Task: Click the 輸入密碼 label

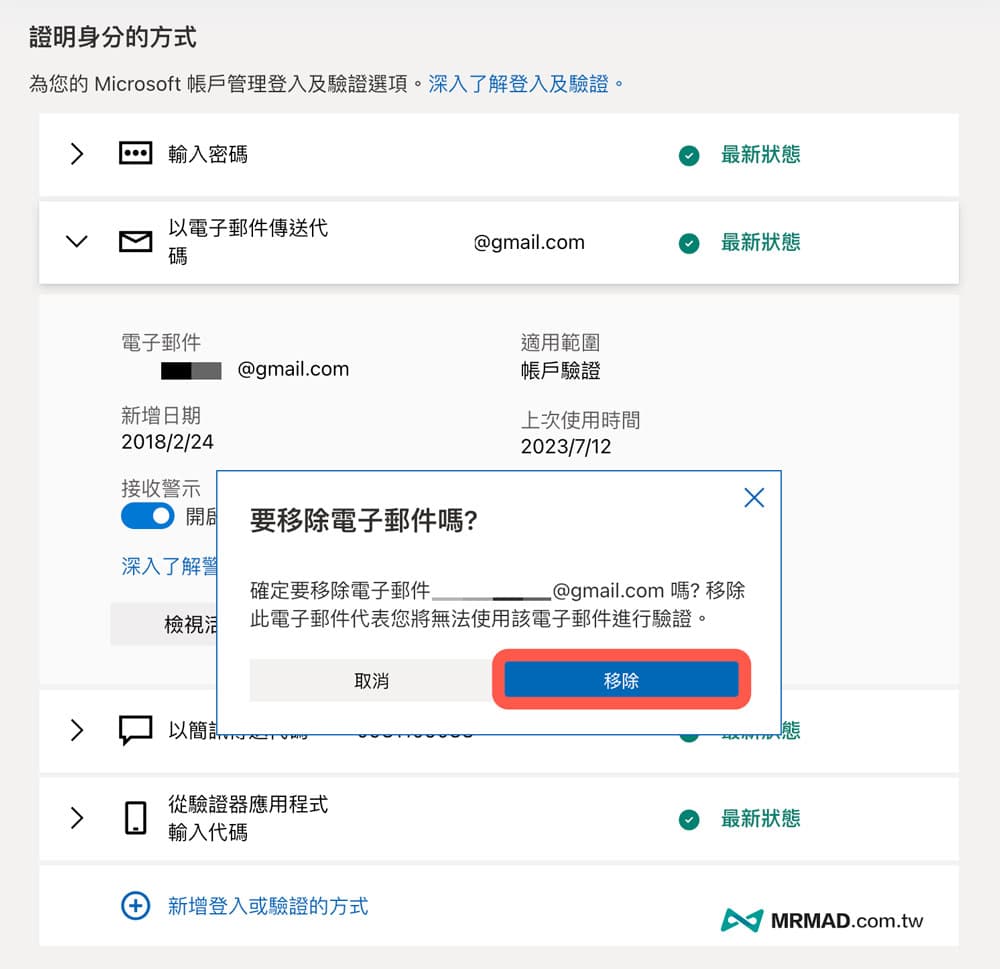Action: [207, 154]
